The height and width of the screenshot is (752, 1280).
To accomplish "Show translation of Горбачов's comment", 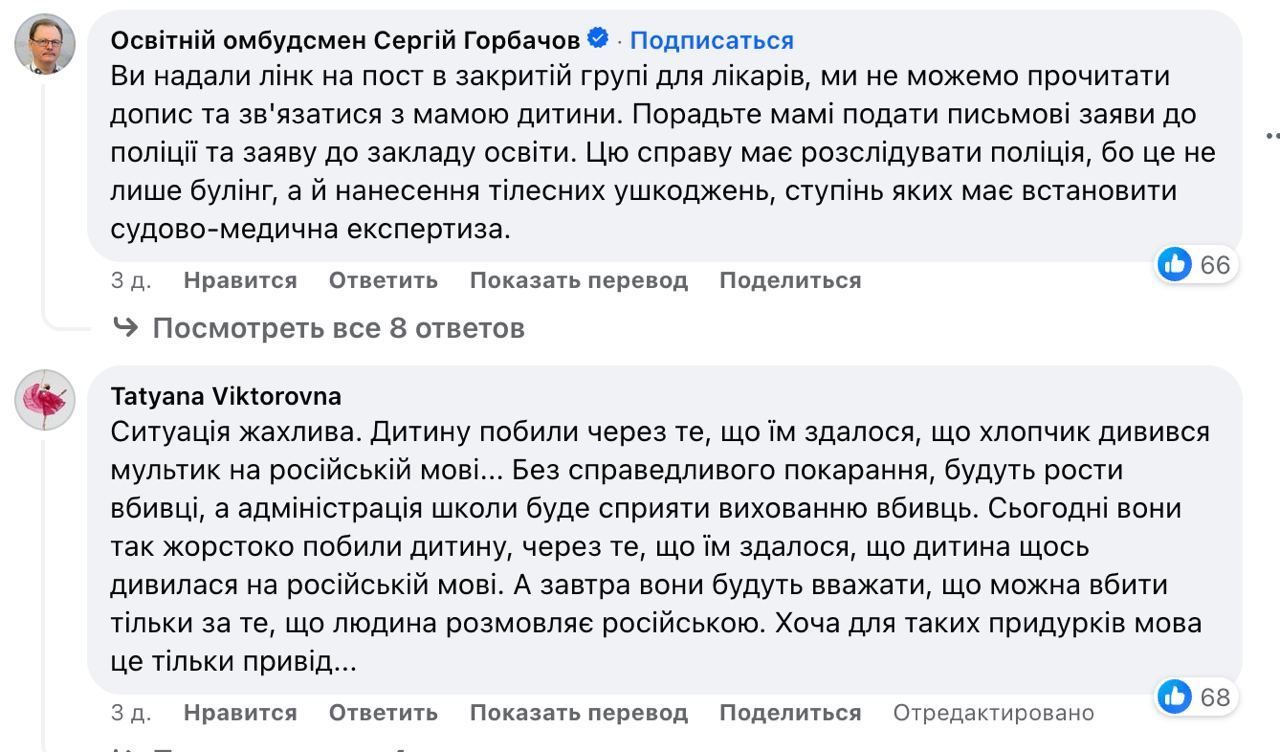I will [578, 280].
